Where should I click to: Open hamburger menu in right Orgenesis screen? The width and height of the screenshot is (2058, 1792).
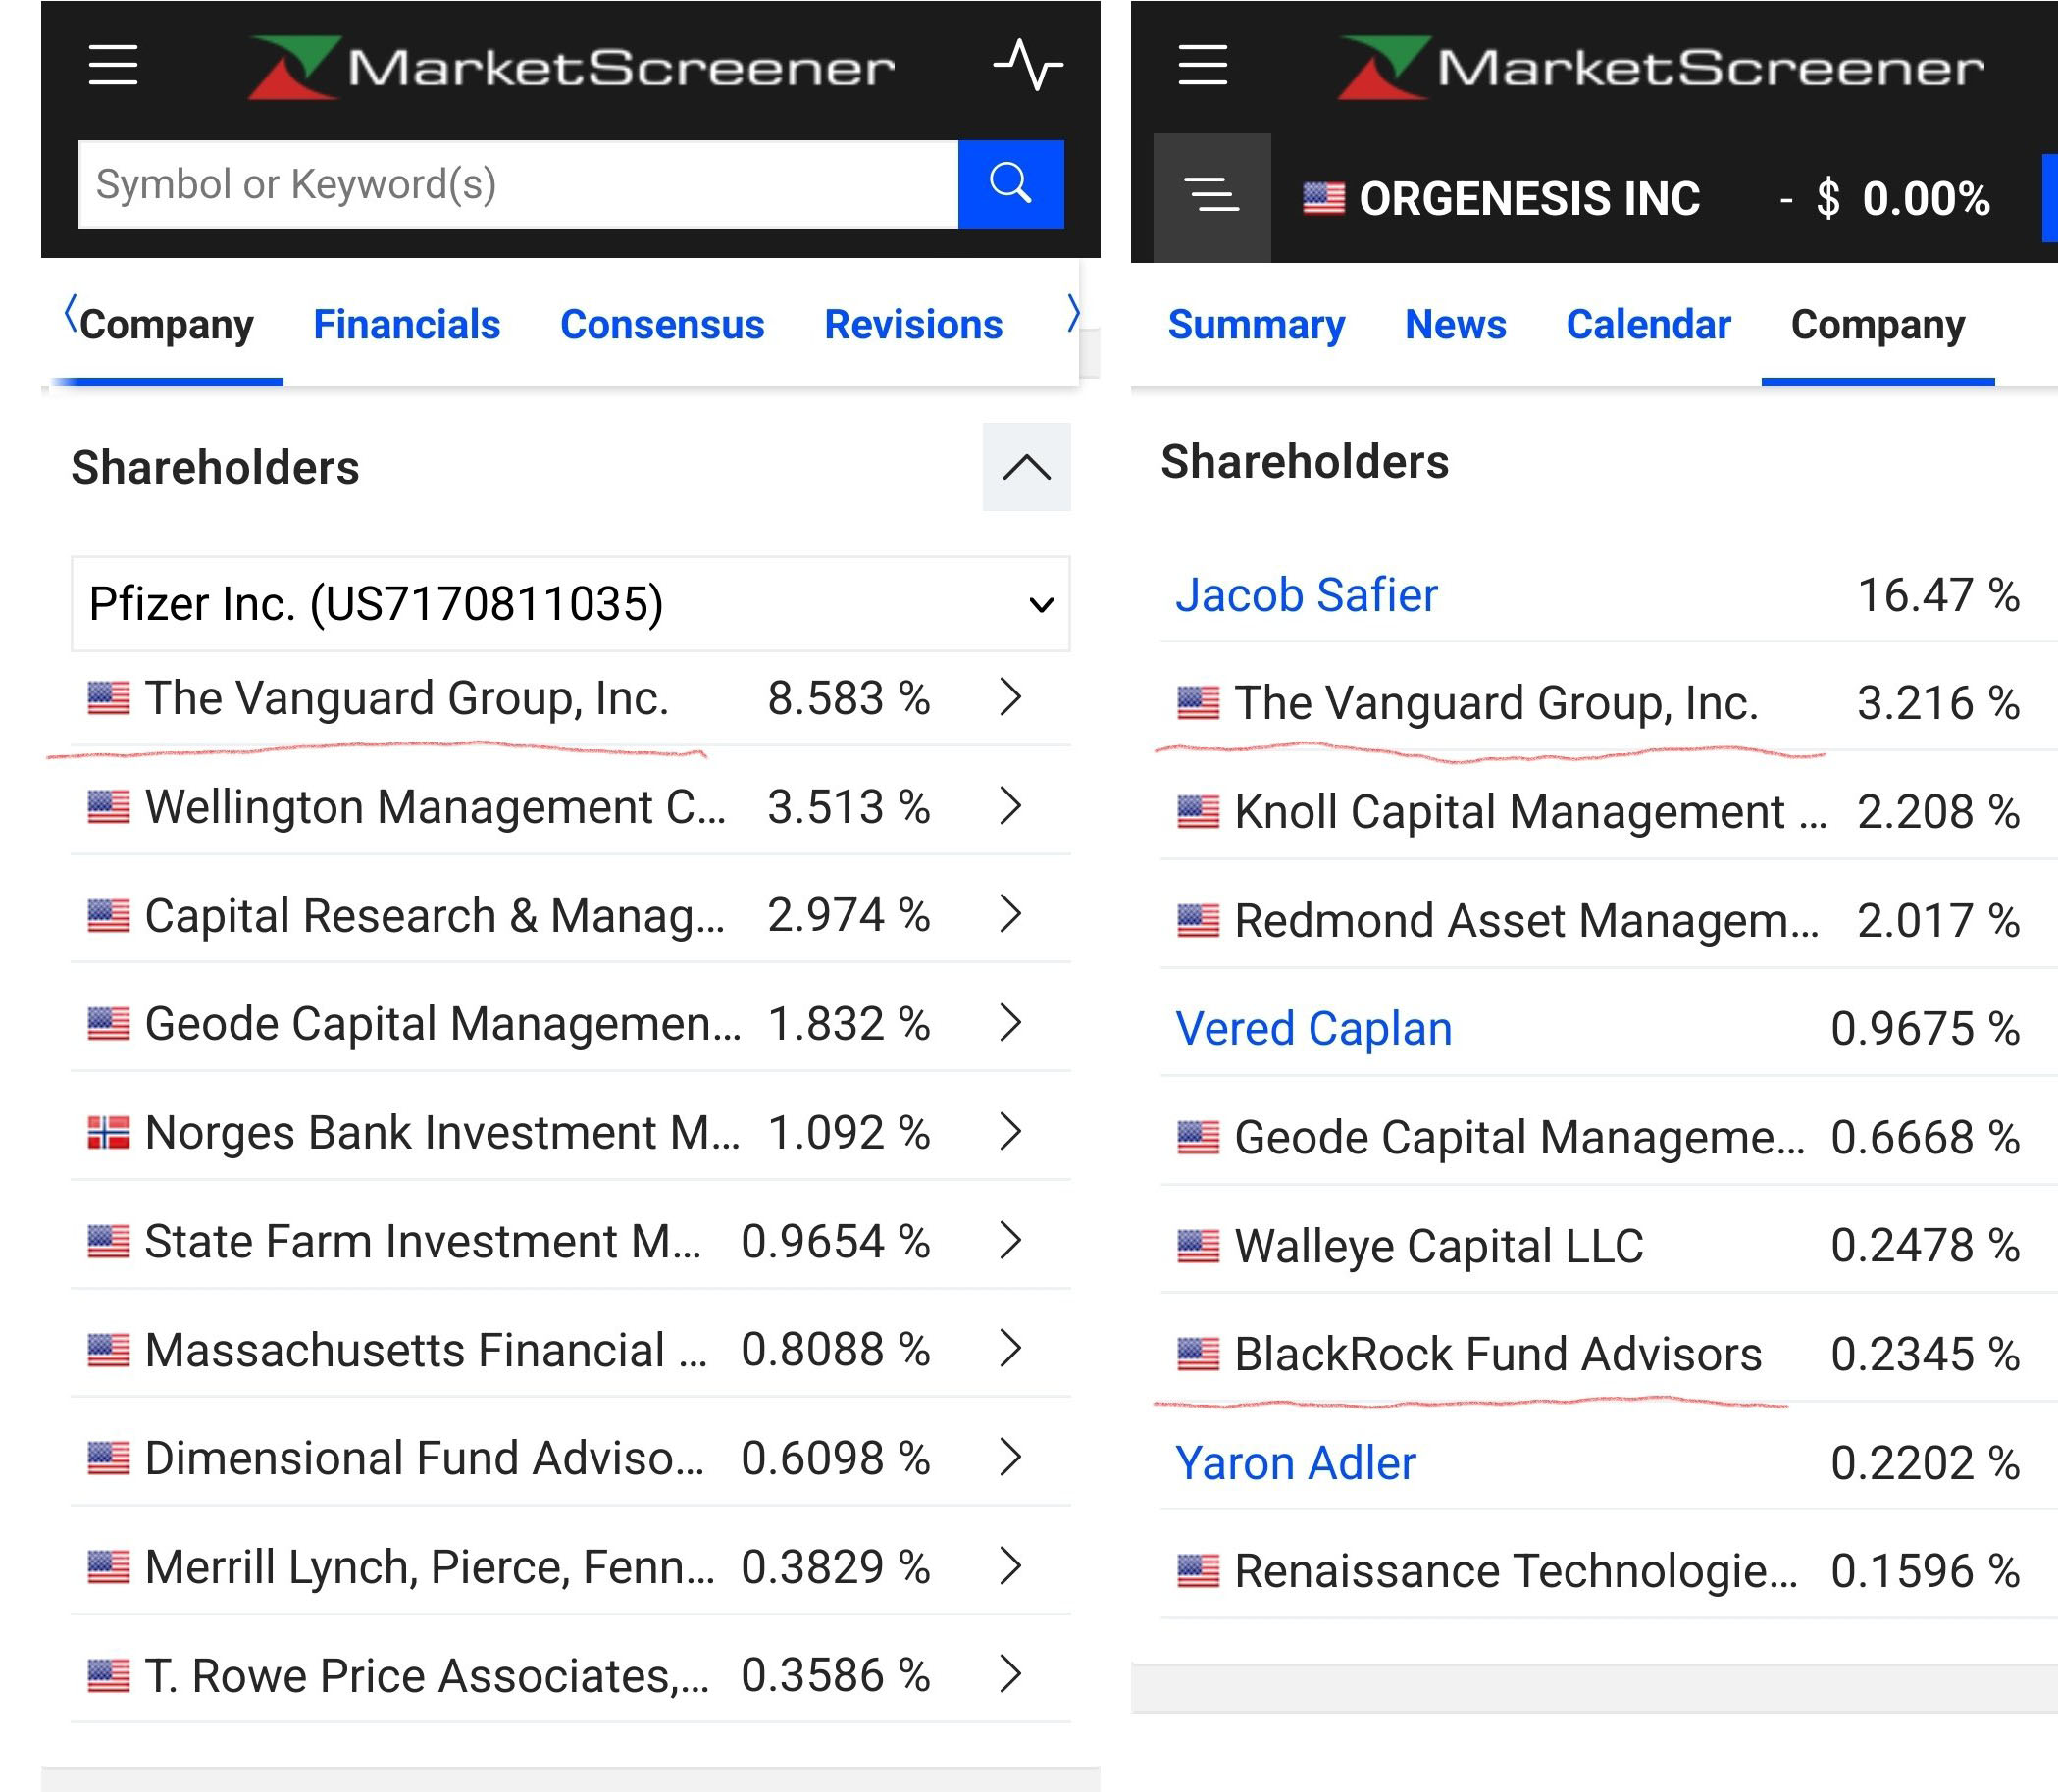point(1202,65)
